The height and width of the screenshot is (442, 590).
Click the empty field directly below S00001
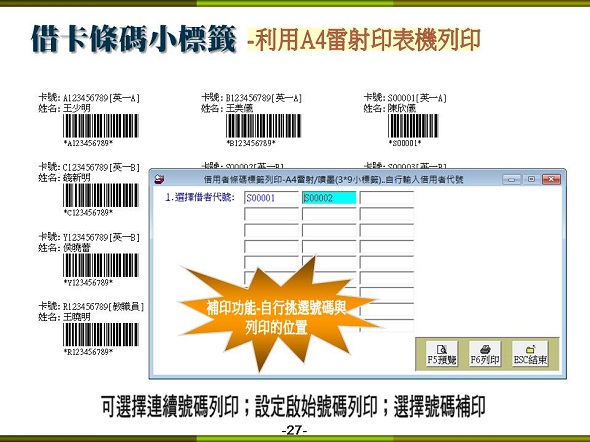coord(271,214)
